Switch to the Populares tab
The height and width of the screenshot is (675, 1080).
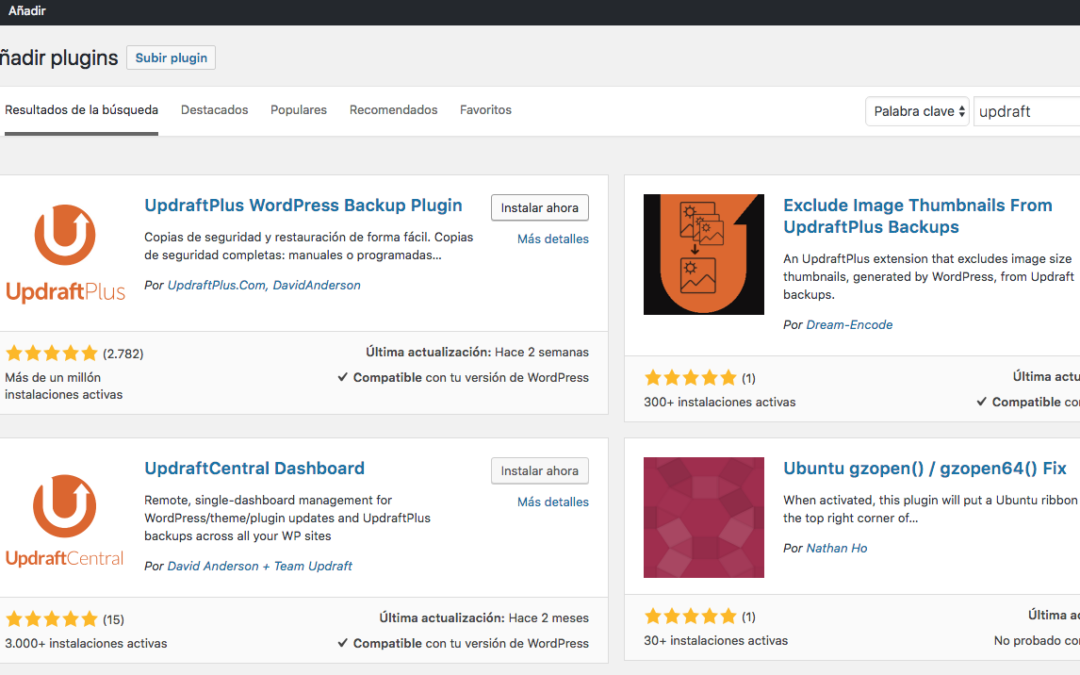point(298,110)
